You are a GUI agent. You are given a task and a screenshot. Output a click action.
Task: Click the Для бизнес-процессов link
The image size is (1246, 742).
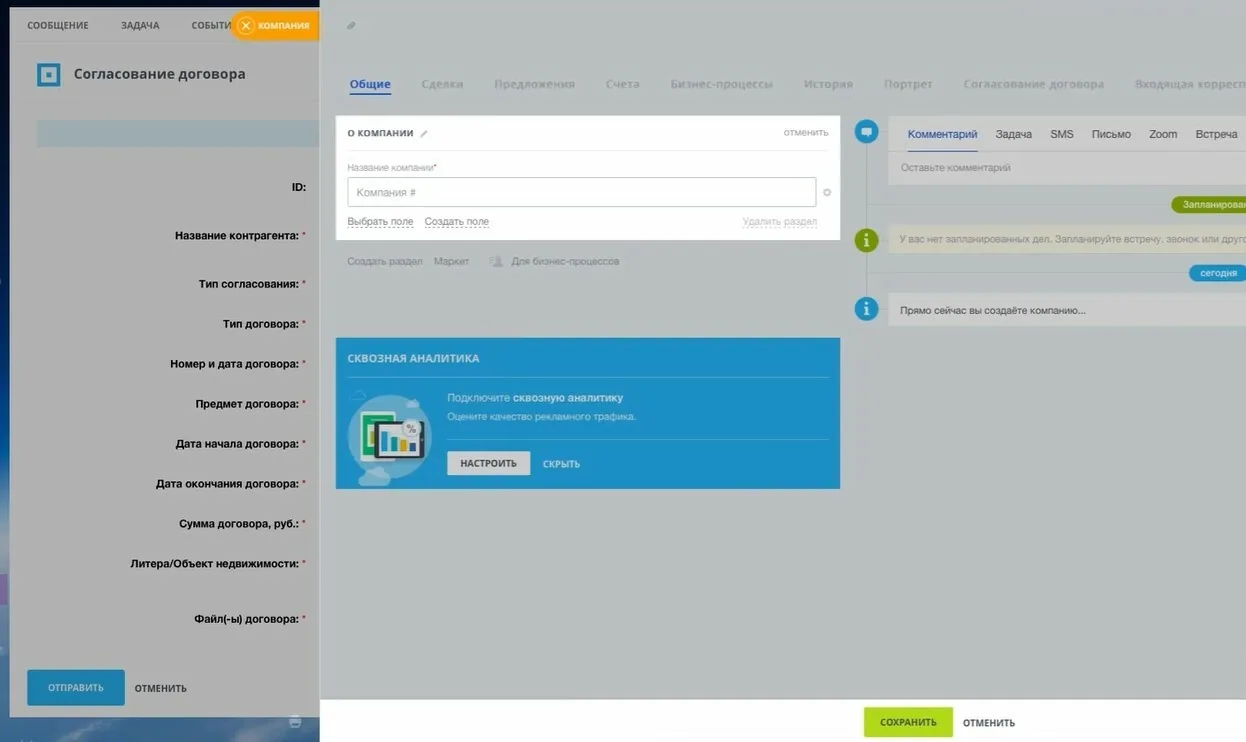(565, 261)
